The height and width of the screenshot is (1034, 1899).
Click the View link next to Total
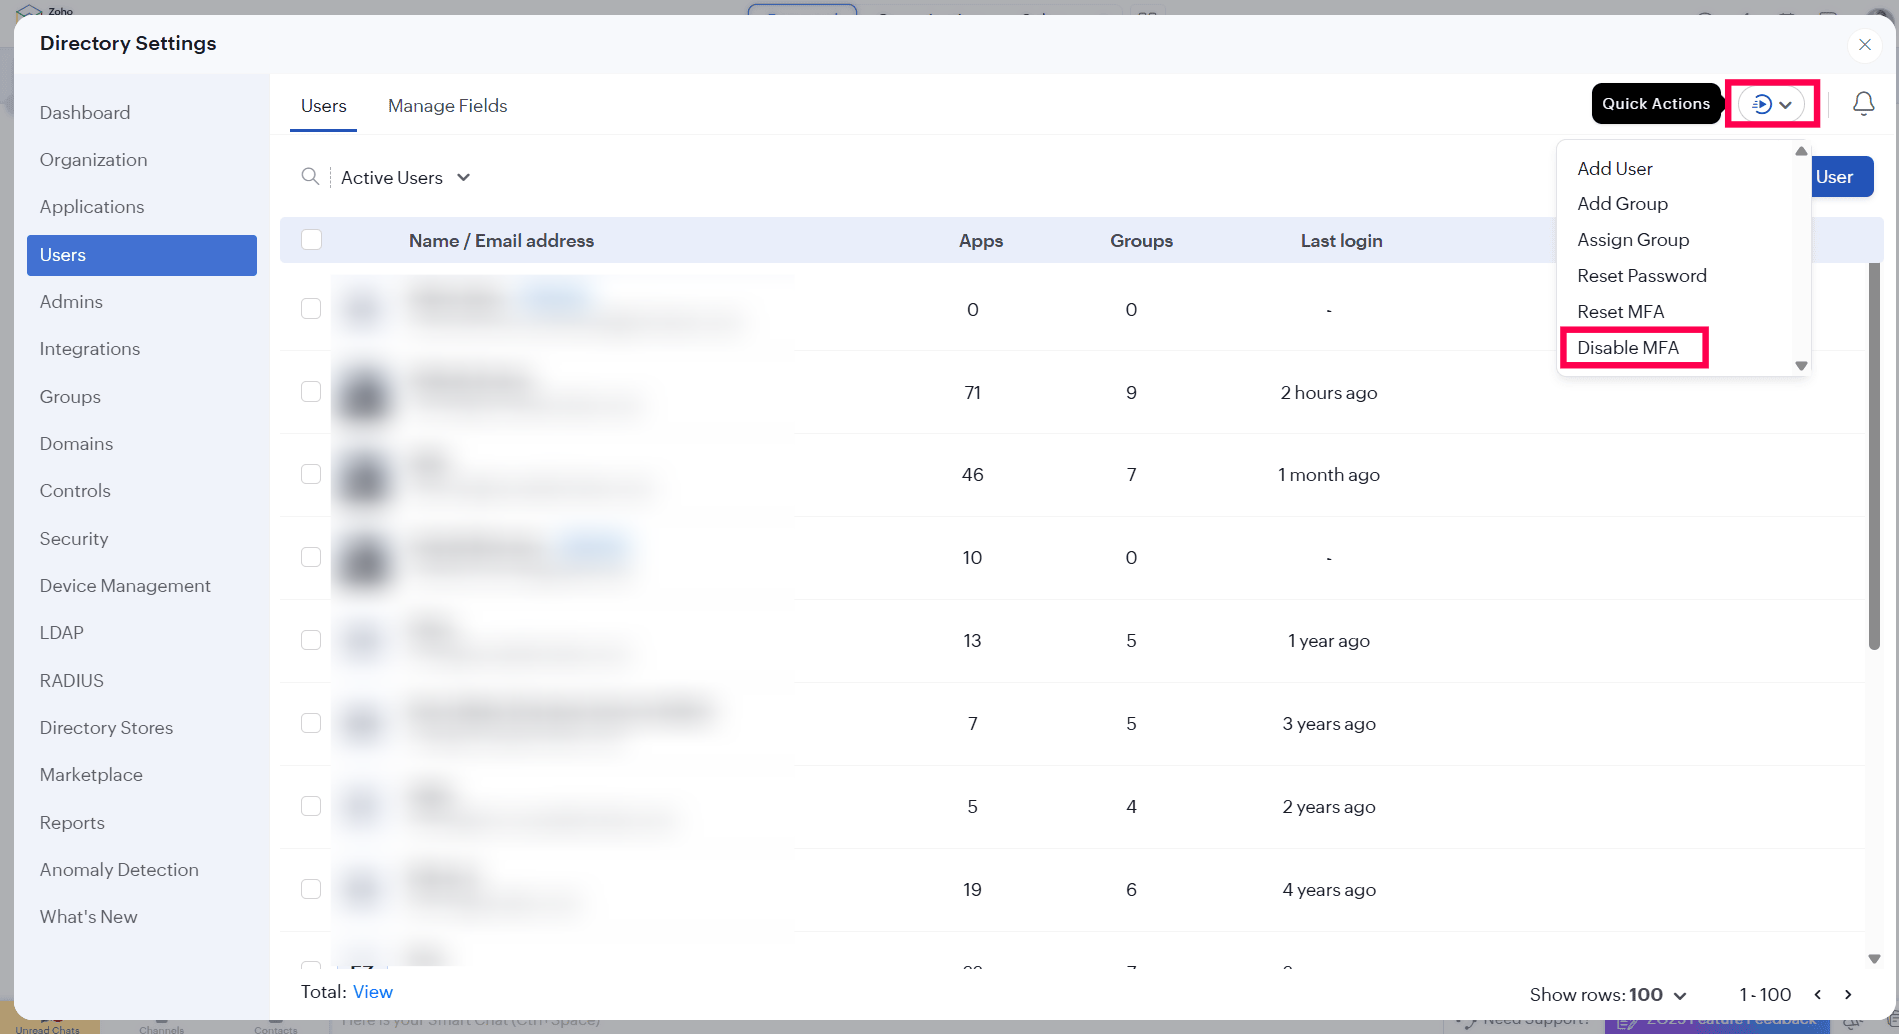click(x=372, y=992)
